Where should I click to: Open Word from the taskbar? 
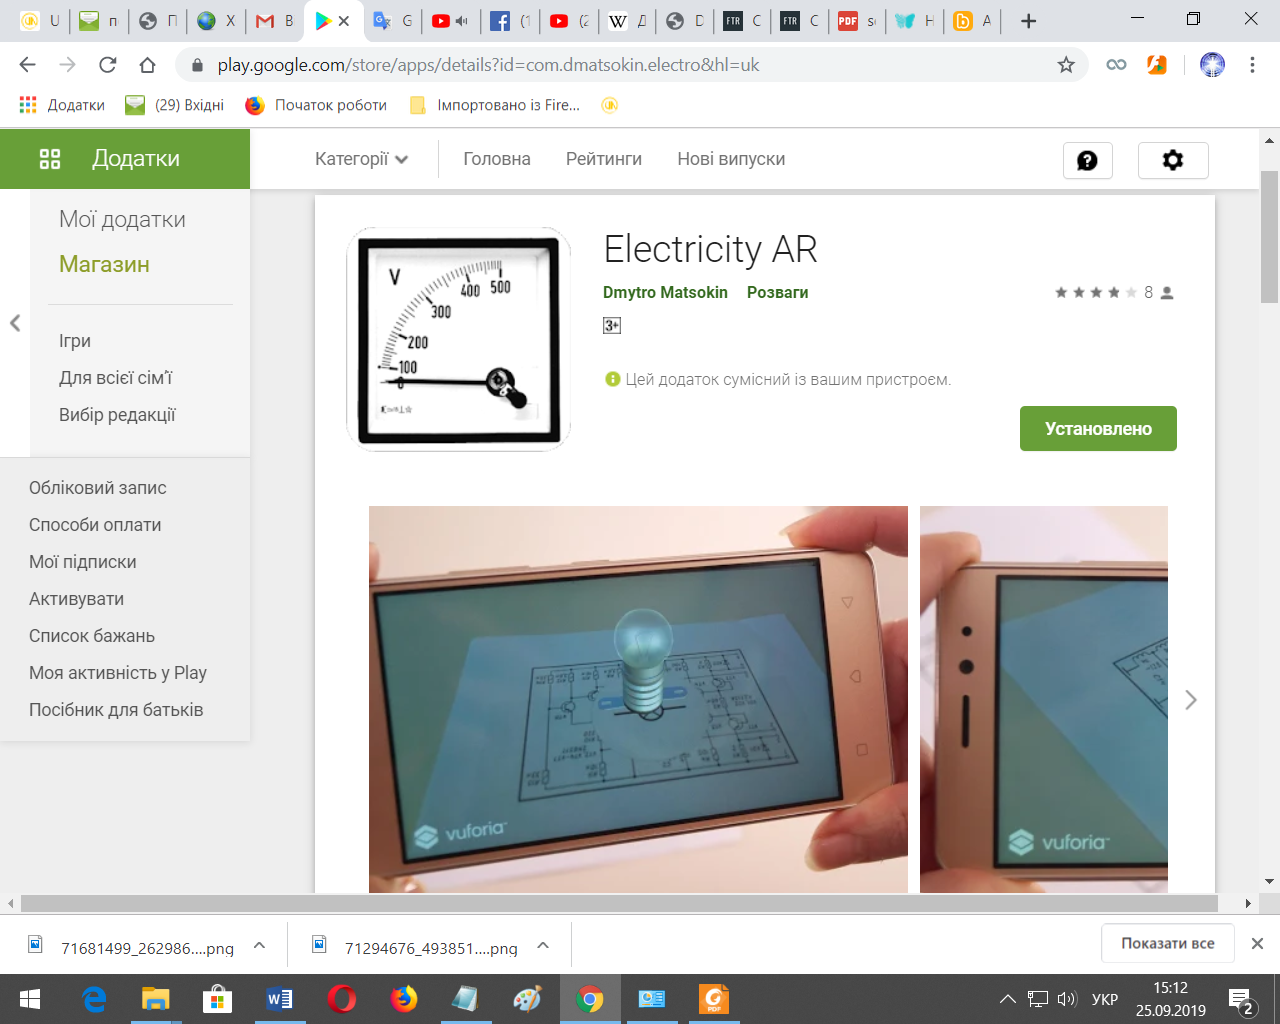[280, 999]
